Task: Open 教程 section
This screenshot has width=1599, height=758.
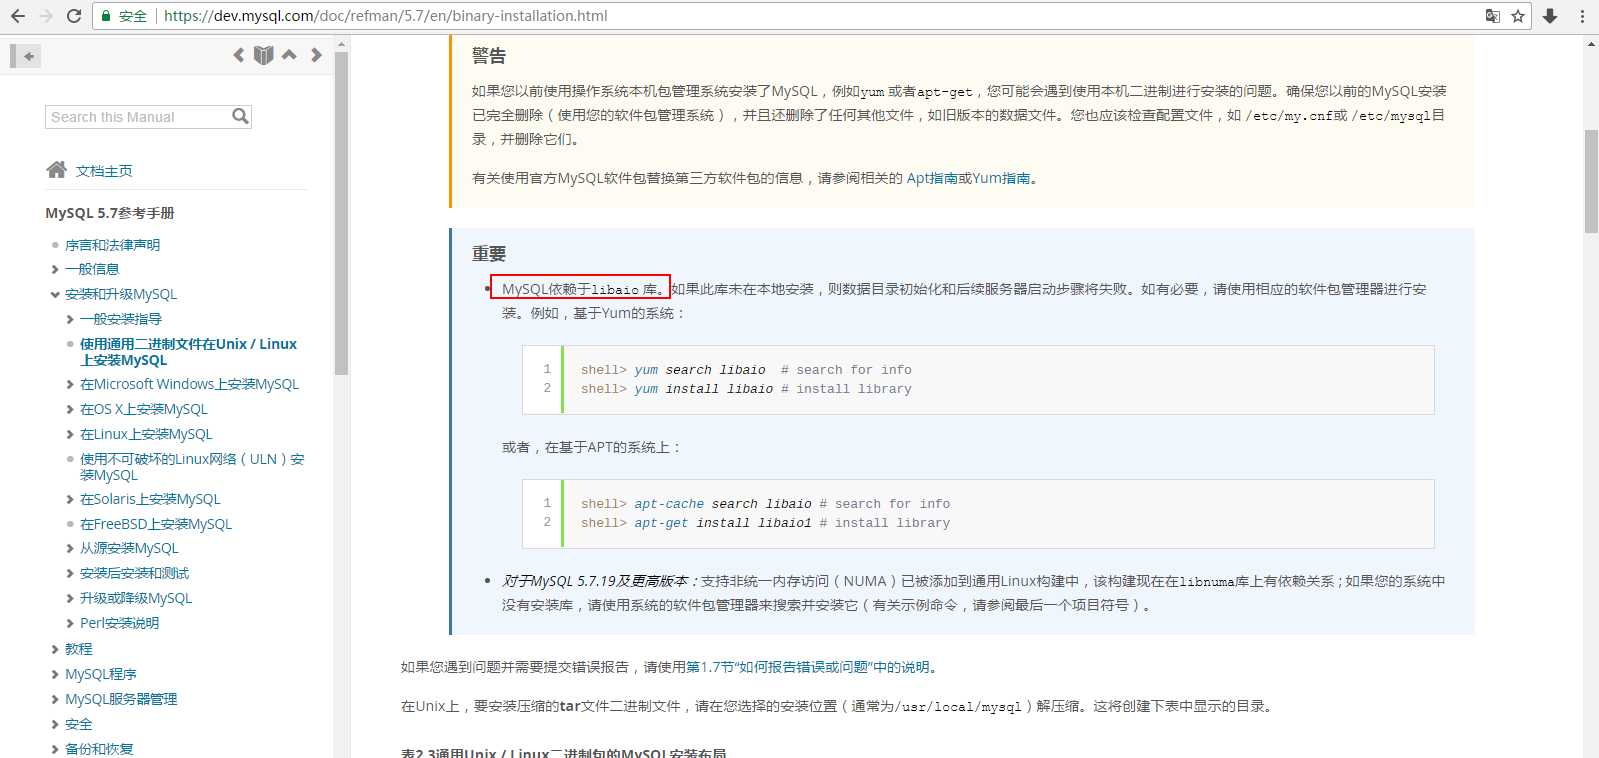Action: tap(78, 649)
